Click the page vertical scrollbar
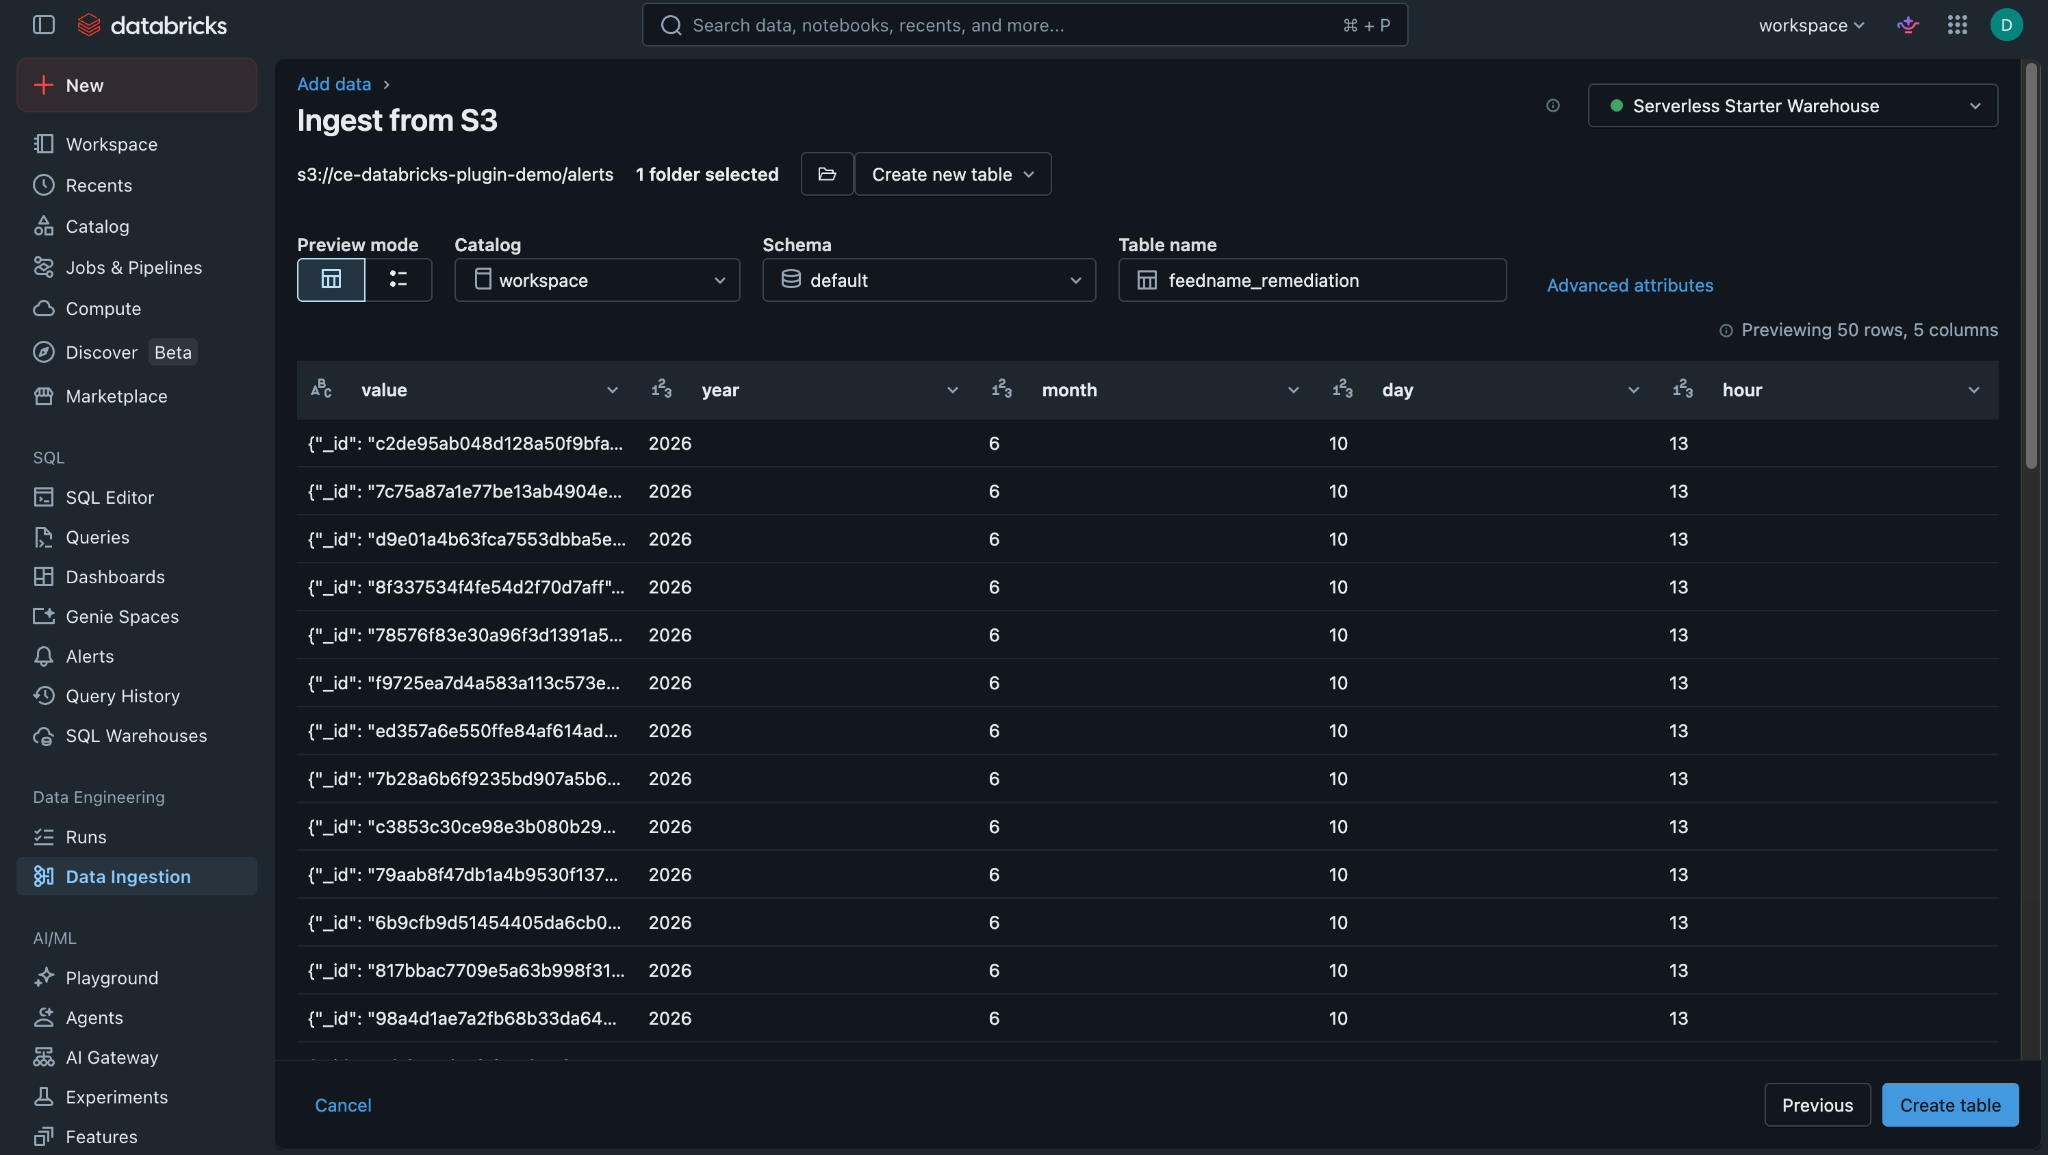Viewport: 2048px width, 1155px height. 2031,266
